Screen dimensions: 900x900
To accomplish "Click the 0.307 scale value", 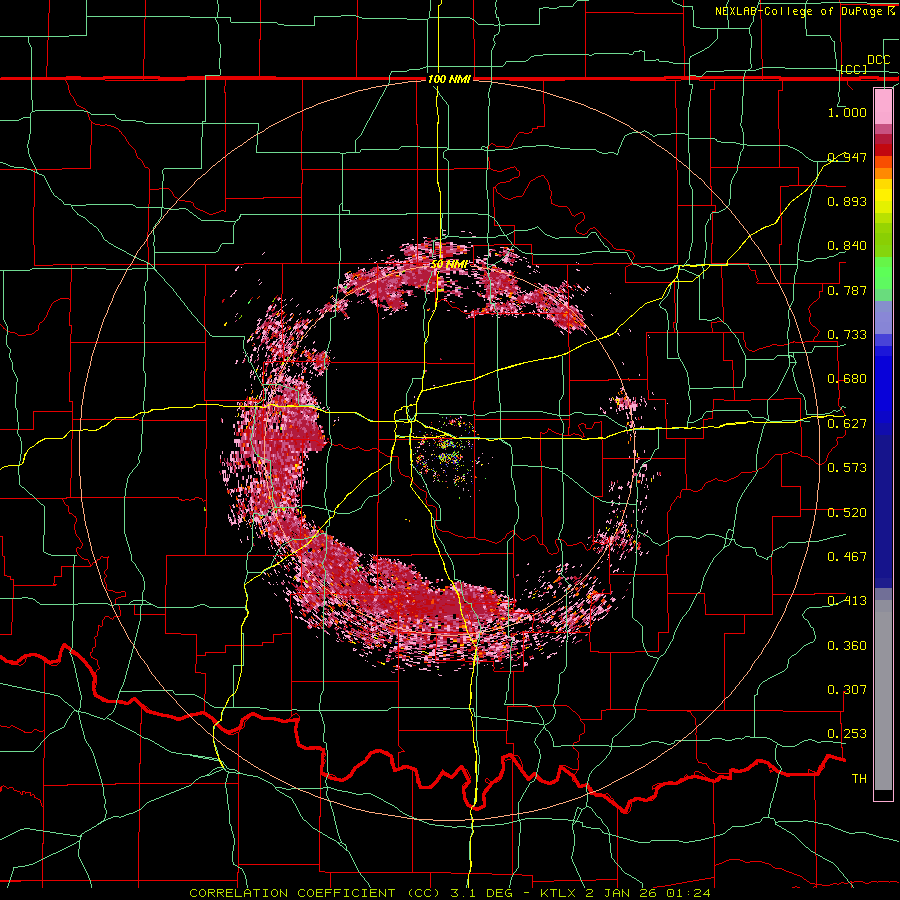I will click(x=847, y=689).
